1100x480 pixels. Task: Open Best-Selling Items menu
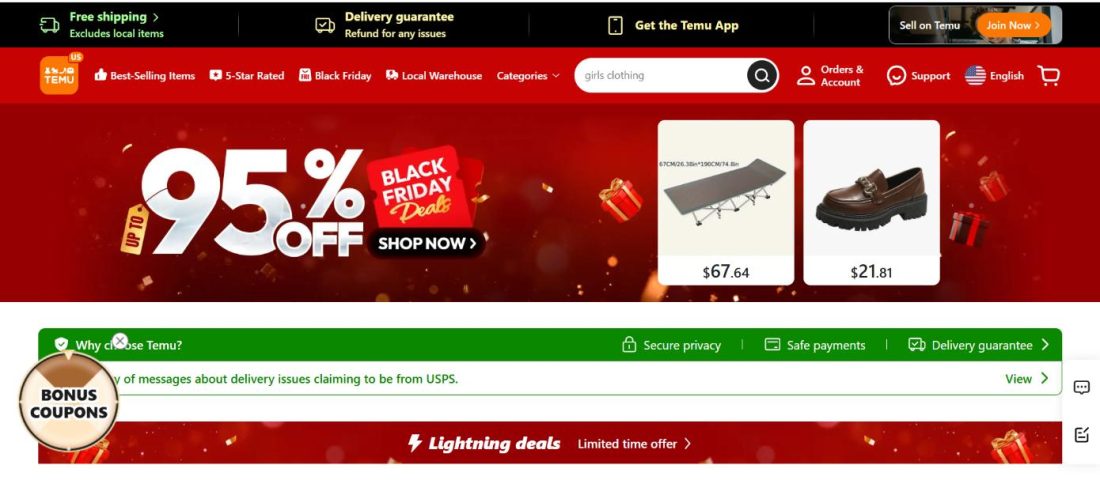click(x=145, y=76)
